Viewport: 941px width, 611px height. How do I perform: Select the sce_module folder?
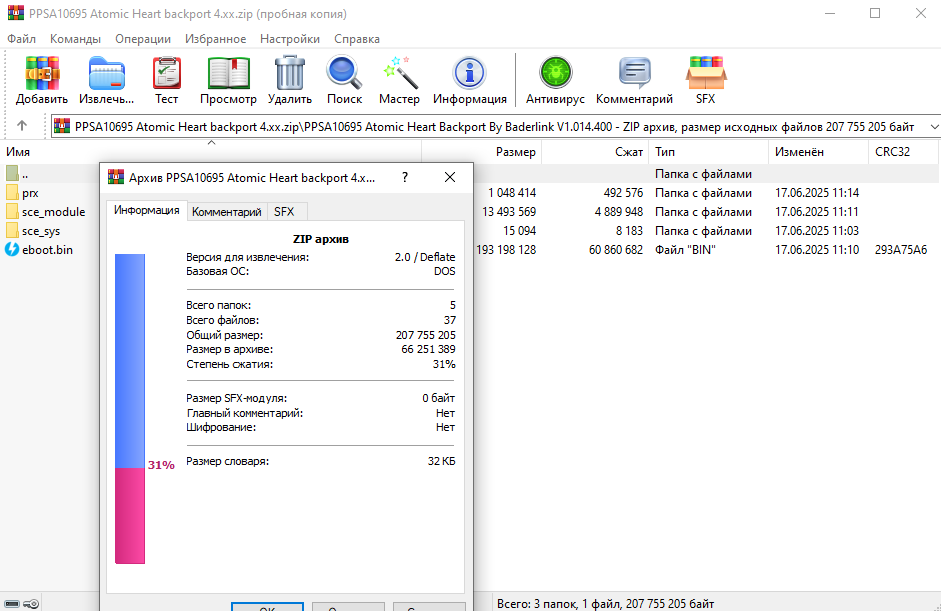(x=53, y=212)
